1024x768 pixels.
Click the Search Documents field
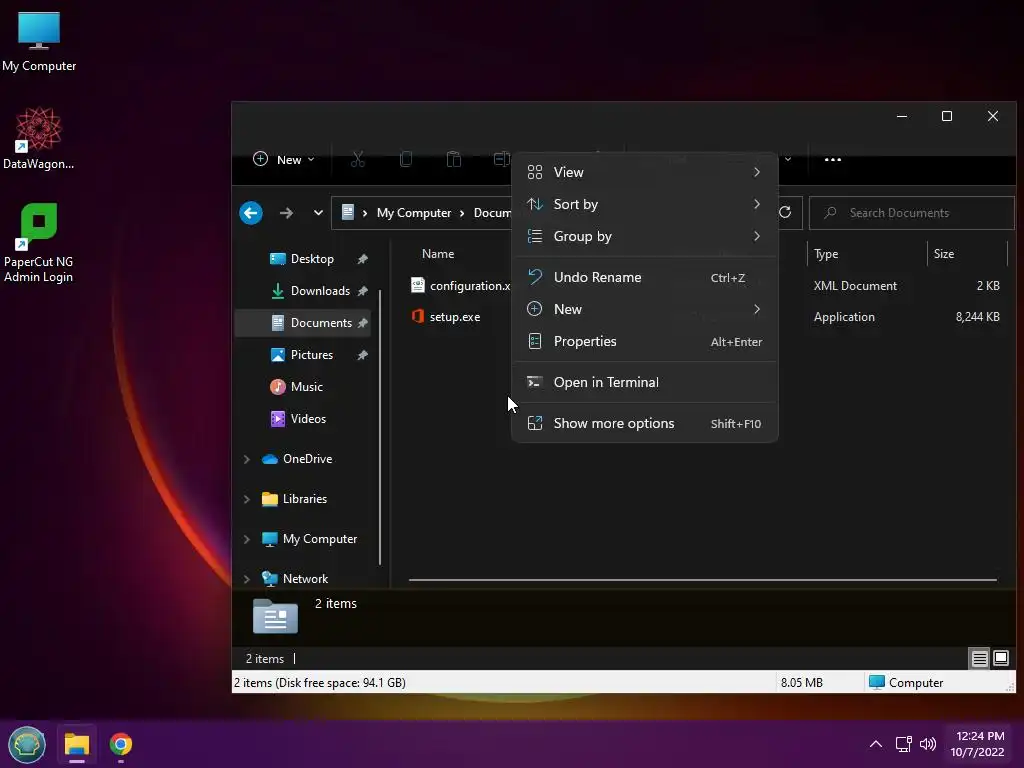coord(912,213)
